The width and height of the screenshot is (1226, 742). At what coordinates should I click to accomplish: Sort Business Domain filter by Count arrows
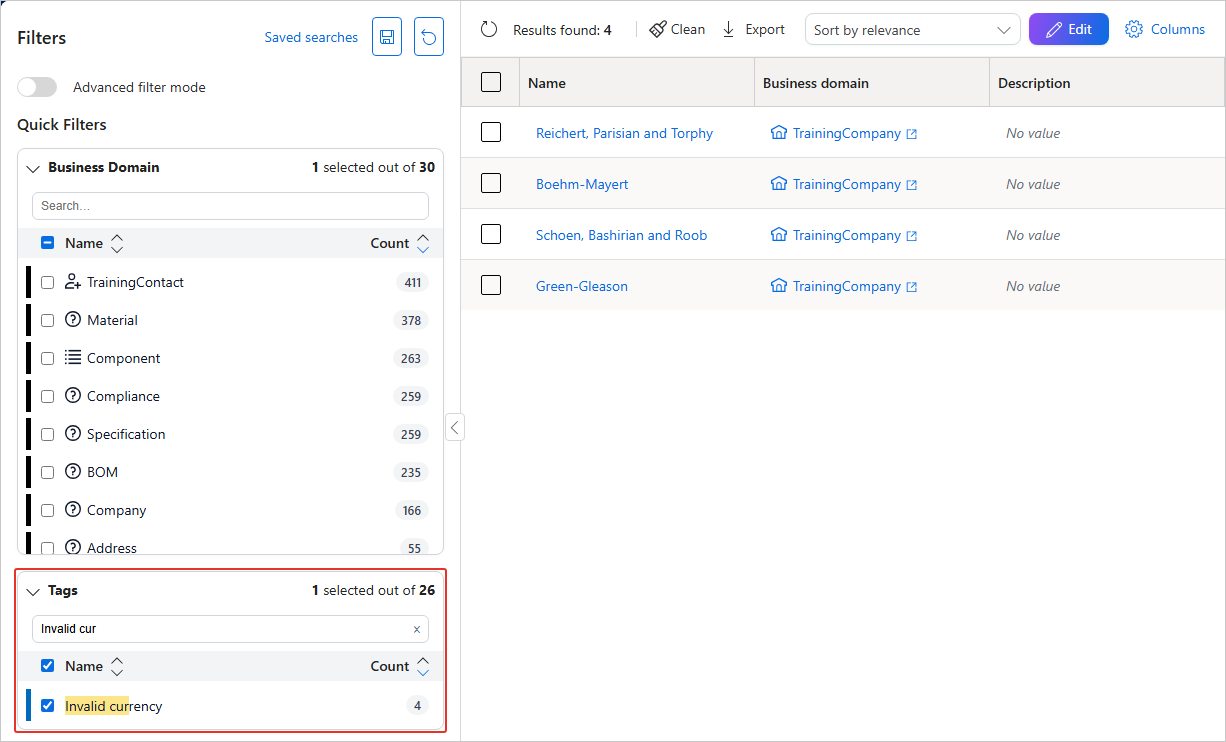[423, 243]
